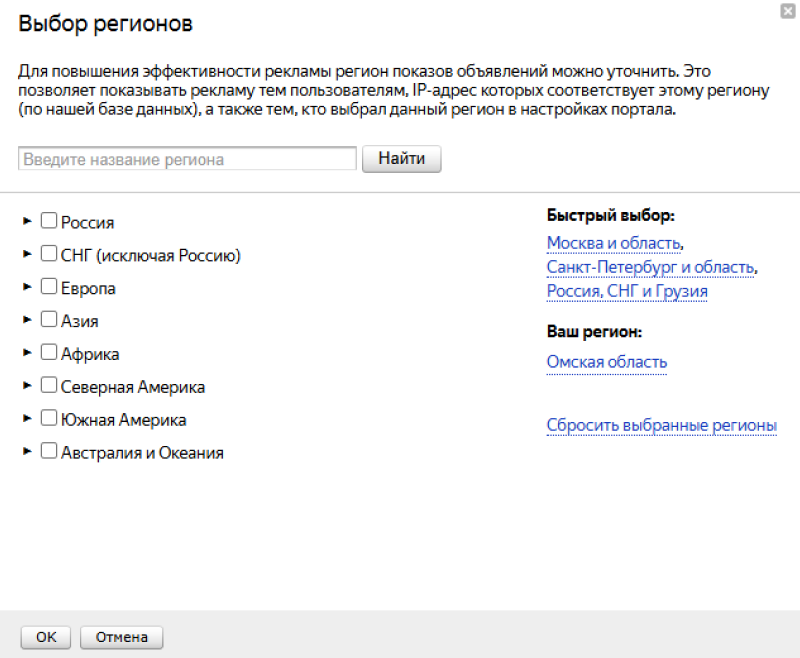Select the Азия checkbox
Viewport: 800px width, 658px height.
tap(49, 321)
